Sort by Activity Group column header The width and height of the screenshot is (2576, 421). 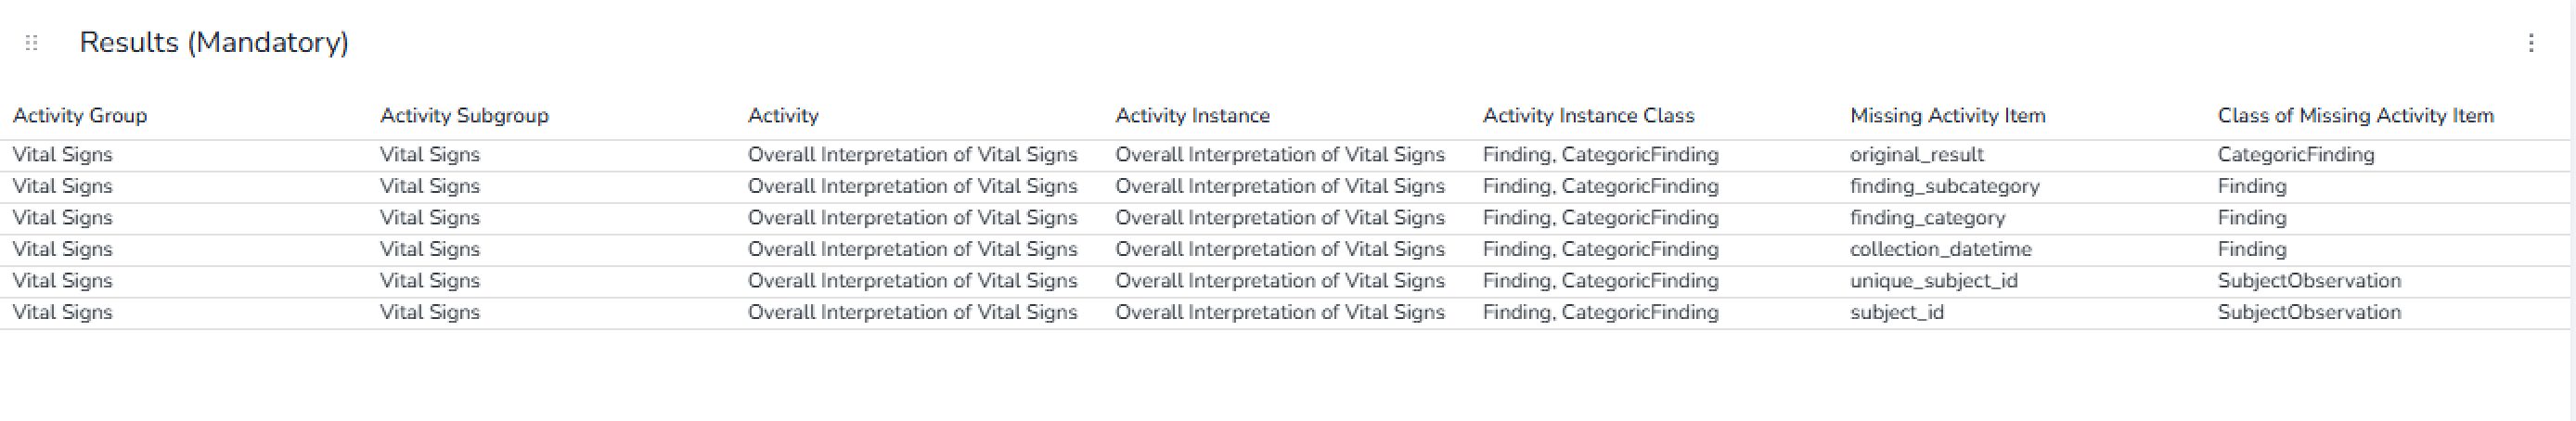click(x=80, y=116)
